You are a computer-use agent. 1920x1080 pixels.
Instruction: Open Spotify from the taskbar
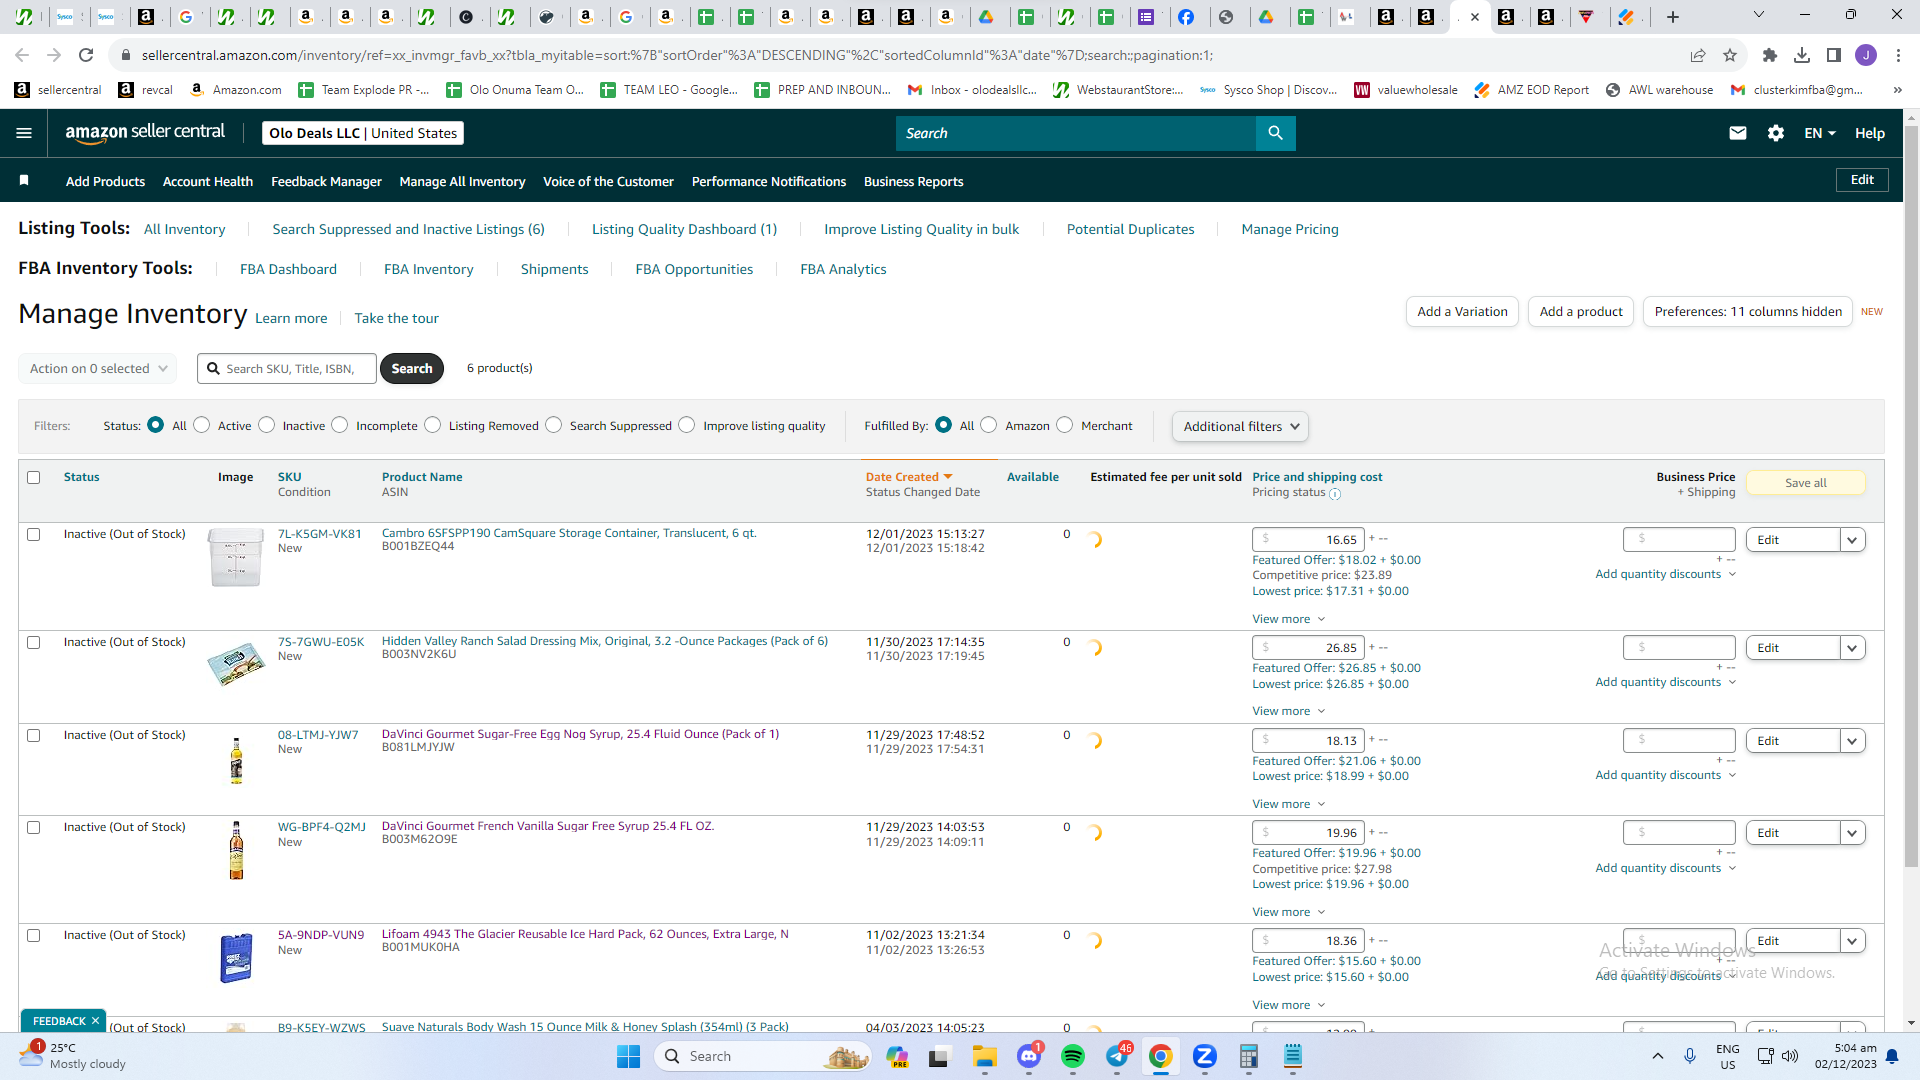point(1073,1056)
